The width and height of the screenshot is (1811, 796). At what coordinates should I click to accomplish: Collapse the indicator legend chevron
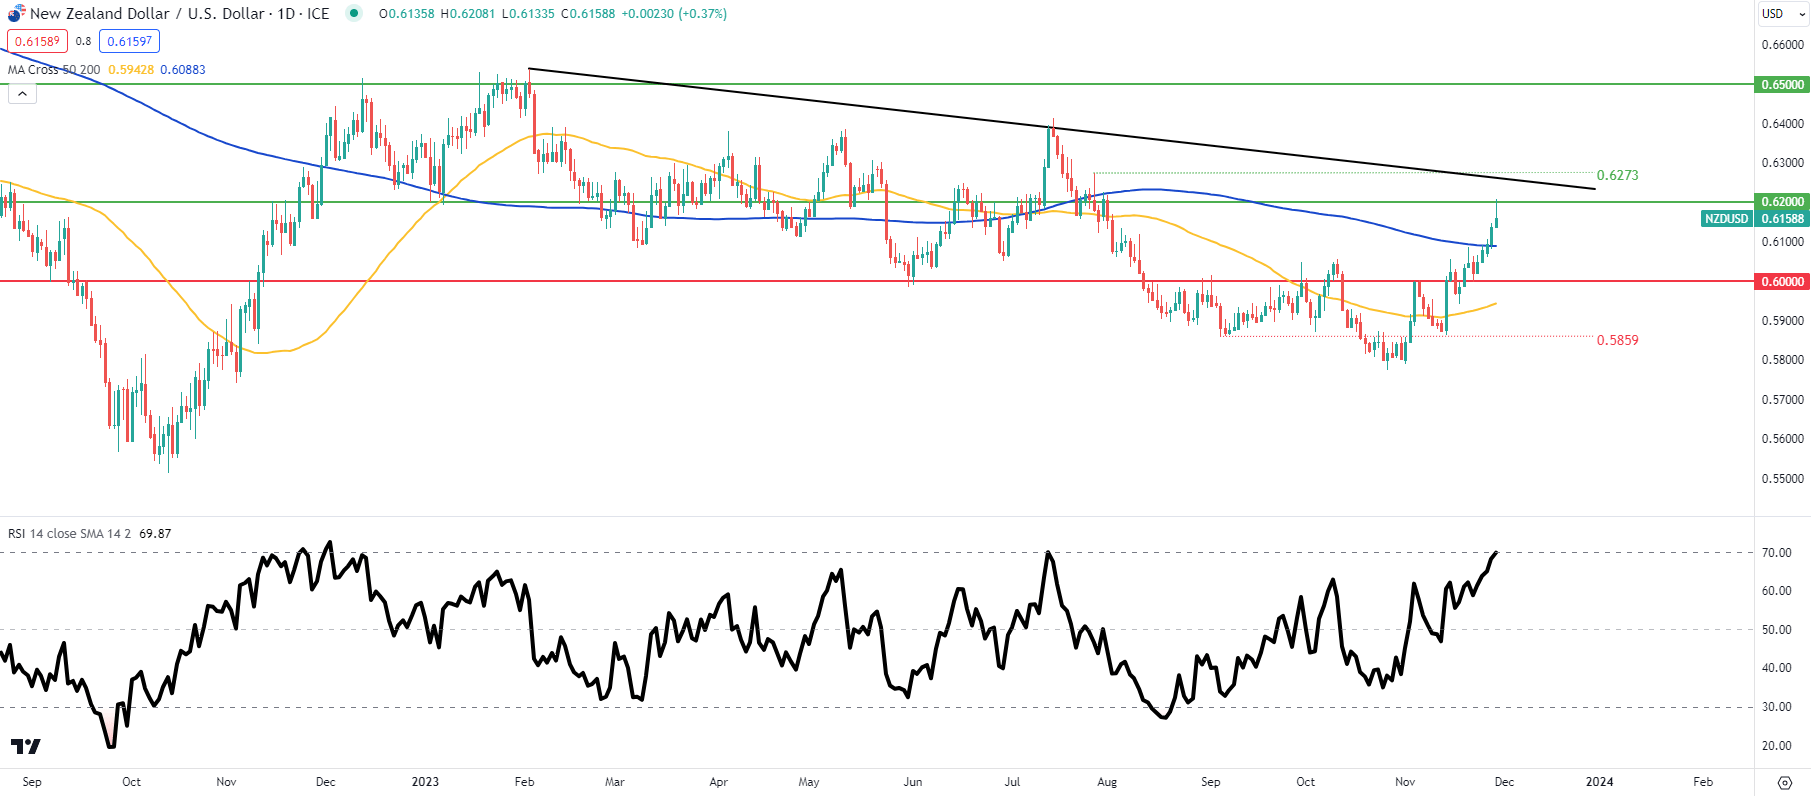point(22,93)
